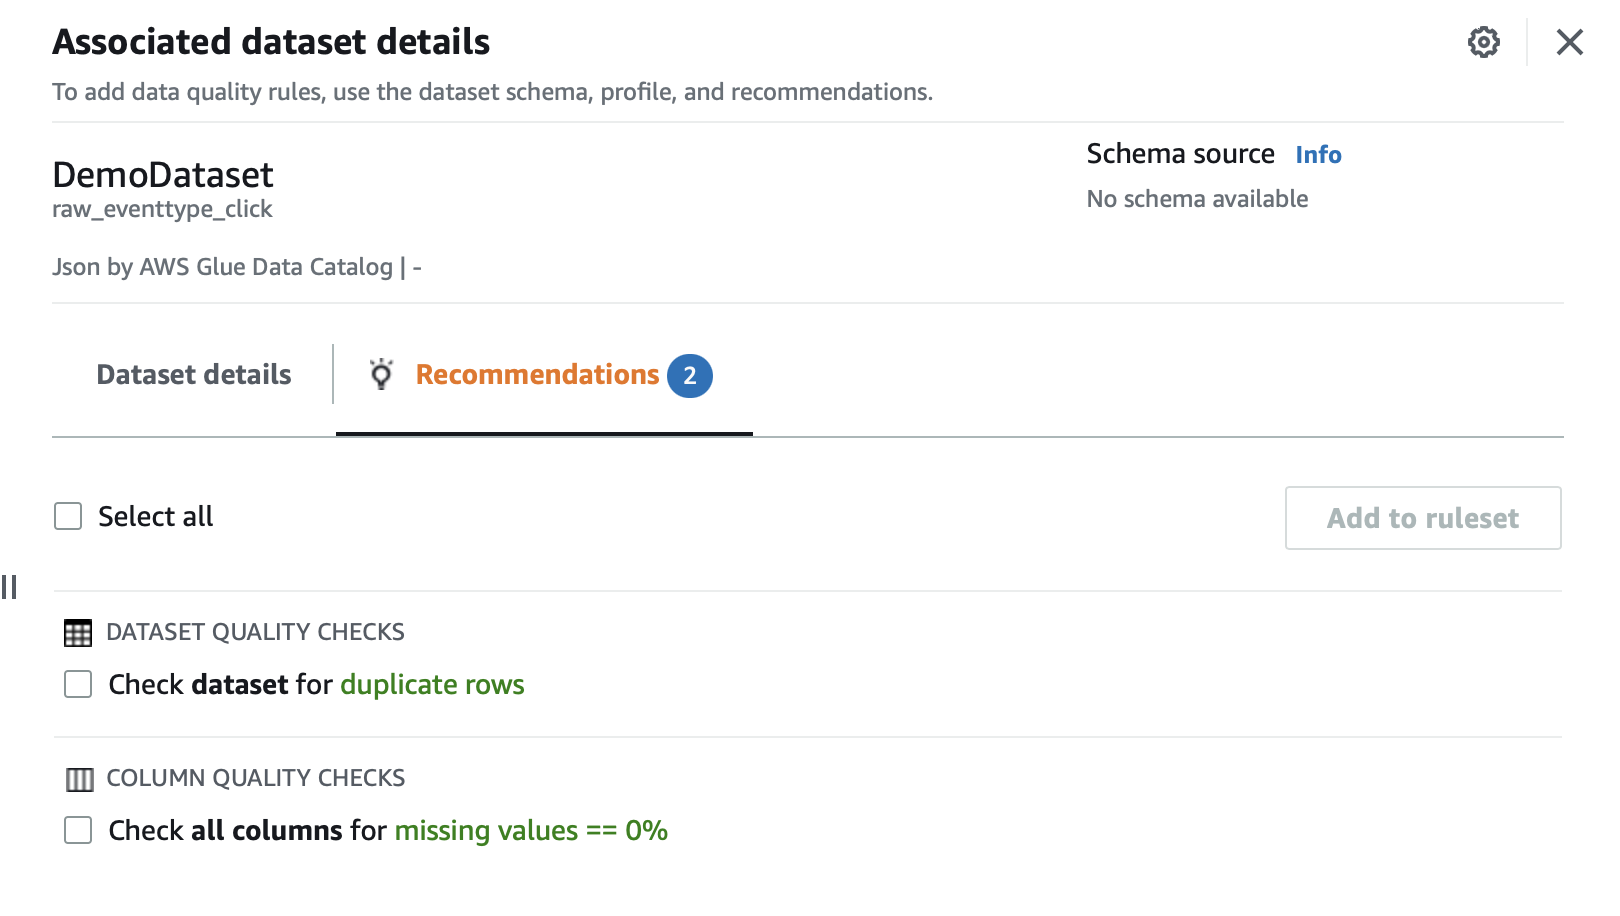Click the lightbulb icon on Recommendations
The height and width of the screenshot is (916, 1620).
coord(381,374)
